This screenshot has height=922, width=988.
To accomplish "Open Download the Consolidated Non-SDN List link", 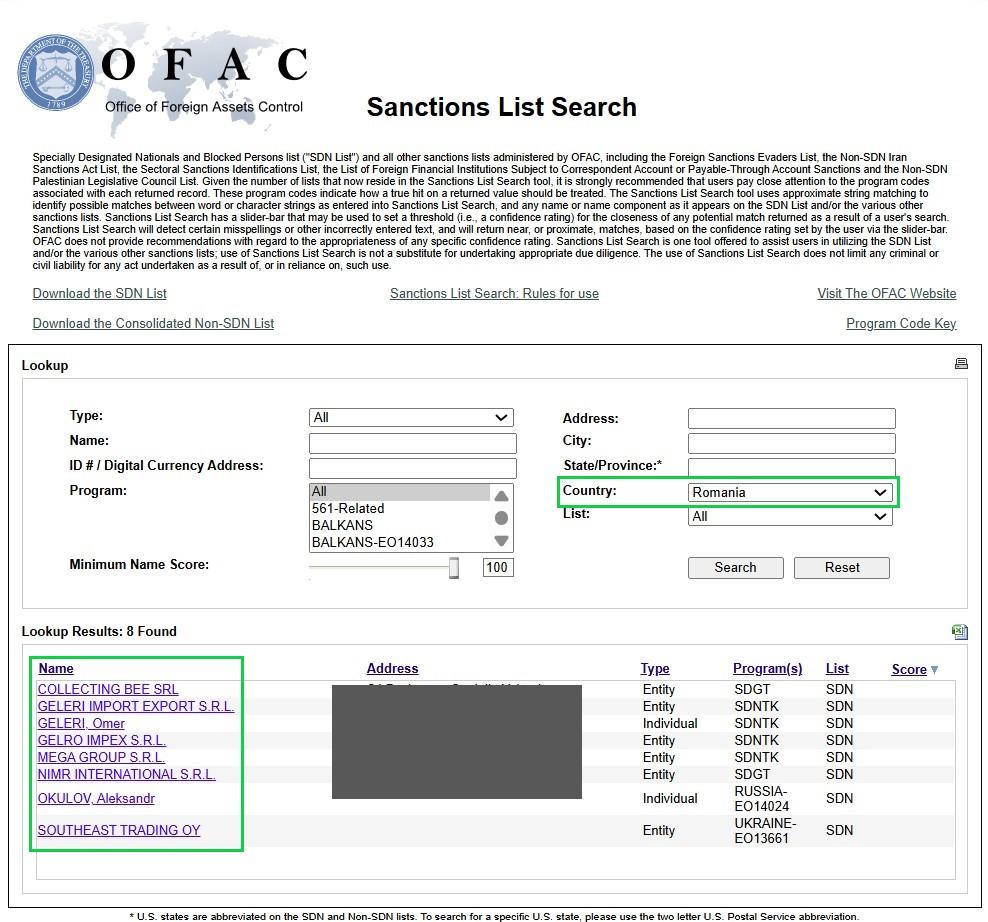I will tap(153, 323).
